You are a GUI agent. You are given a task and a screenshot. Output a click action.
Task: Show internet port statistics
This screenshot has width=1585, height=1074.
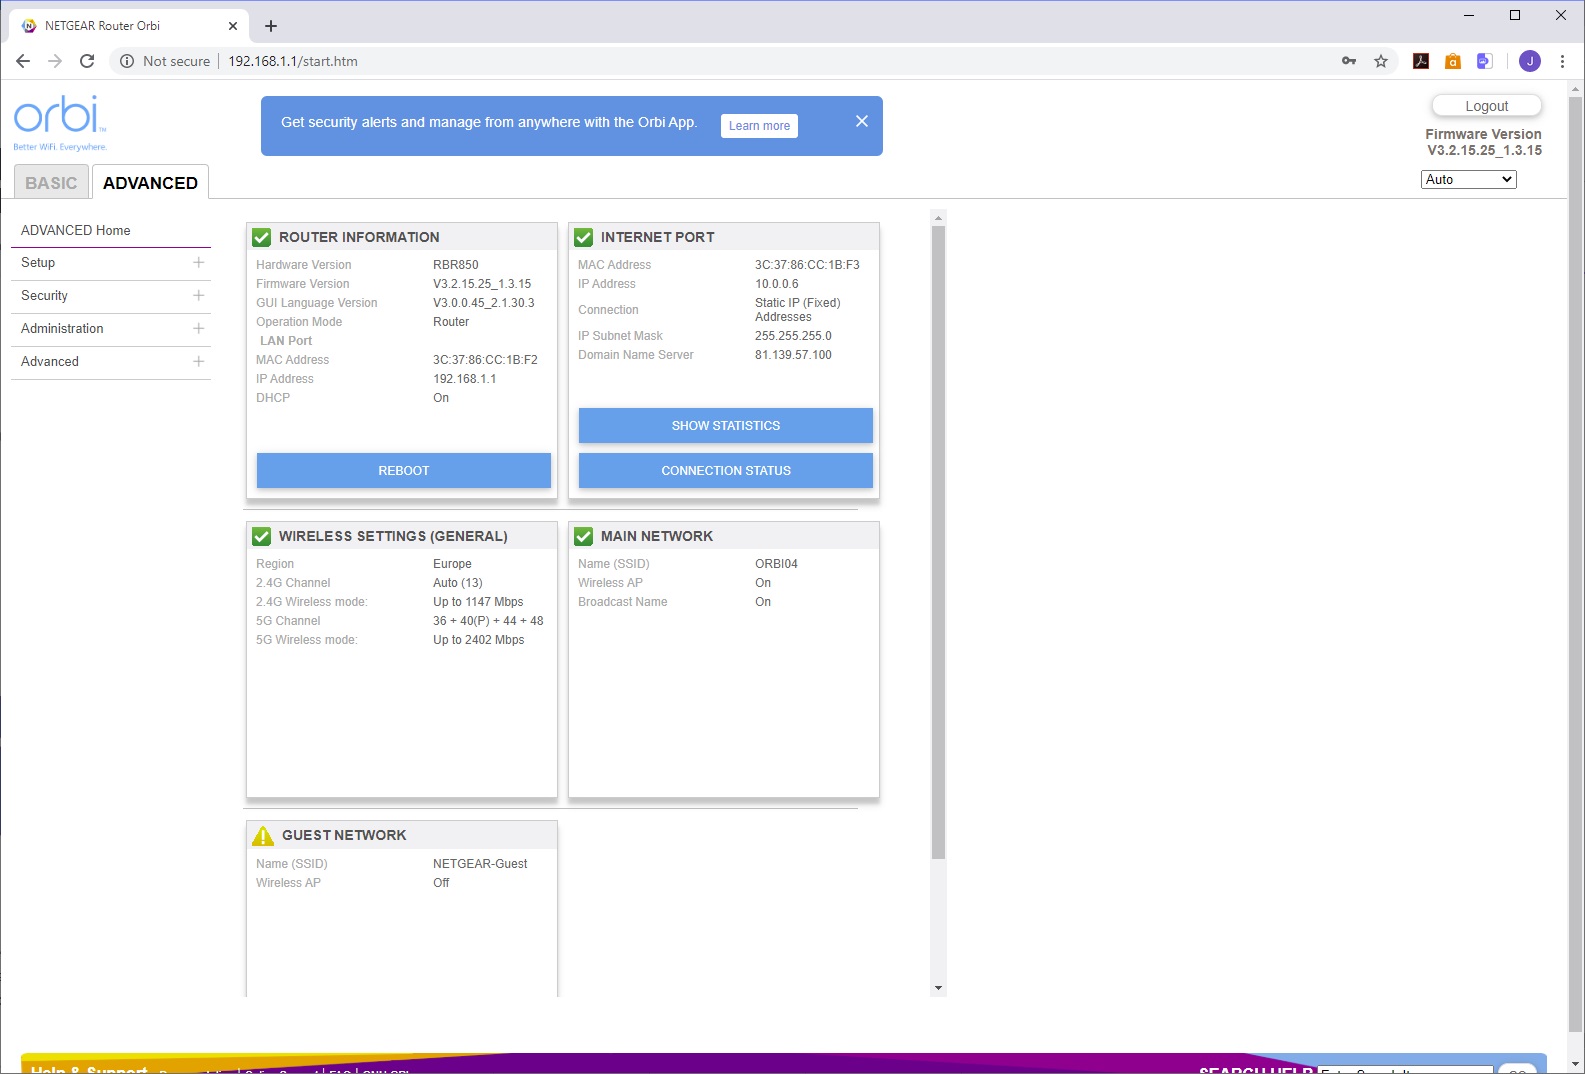tap(726, 426)
